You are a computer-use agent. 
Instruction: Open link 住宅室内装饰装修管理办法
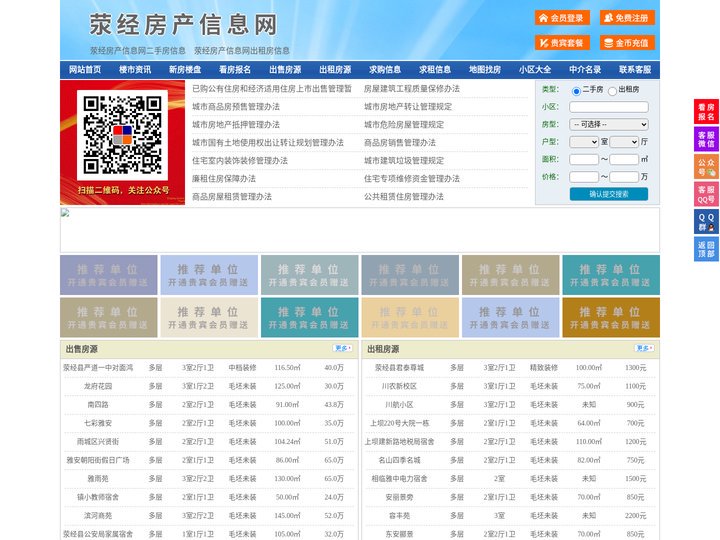click(240, 161)
